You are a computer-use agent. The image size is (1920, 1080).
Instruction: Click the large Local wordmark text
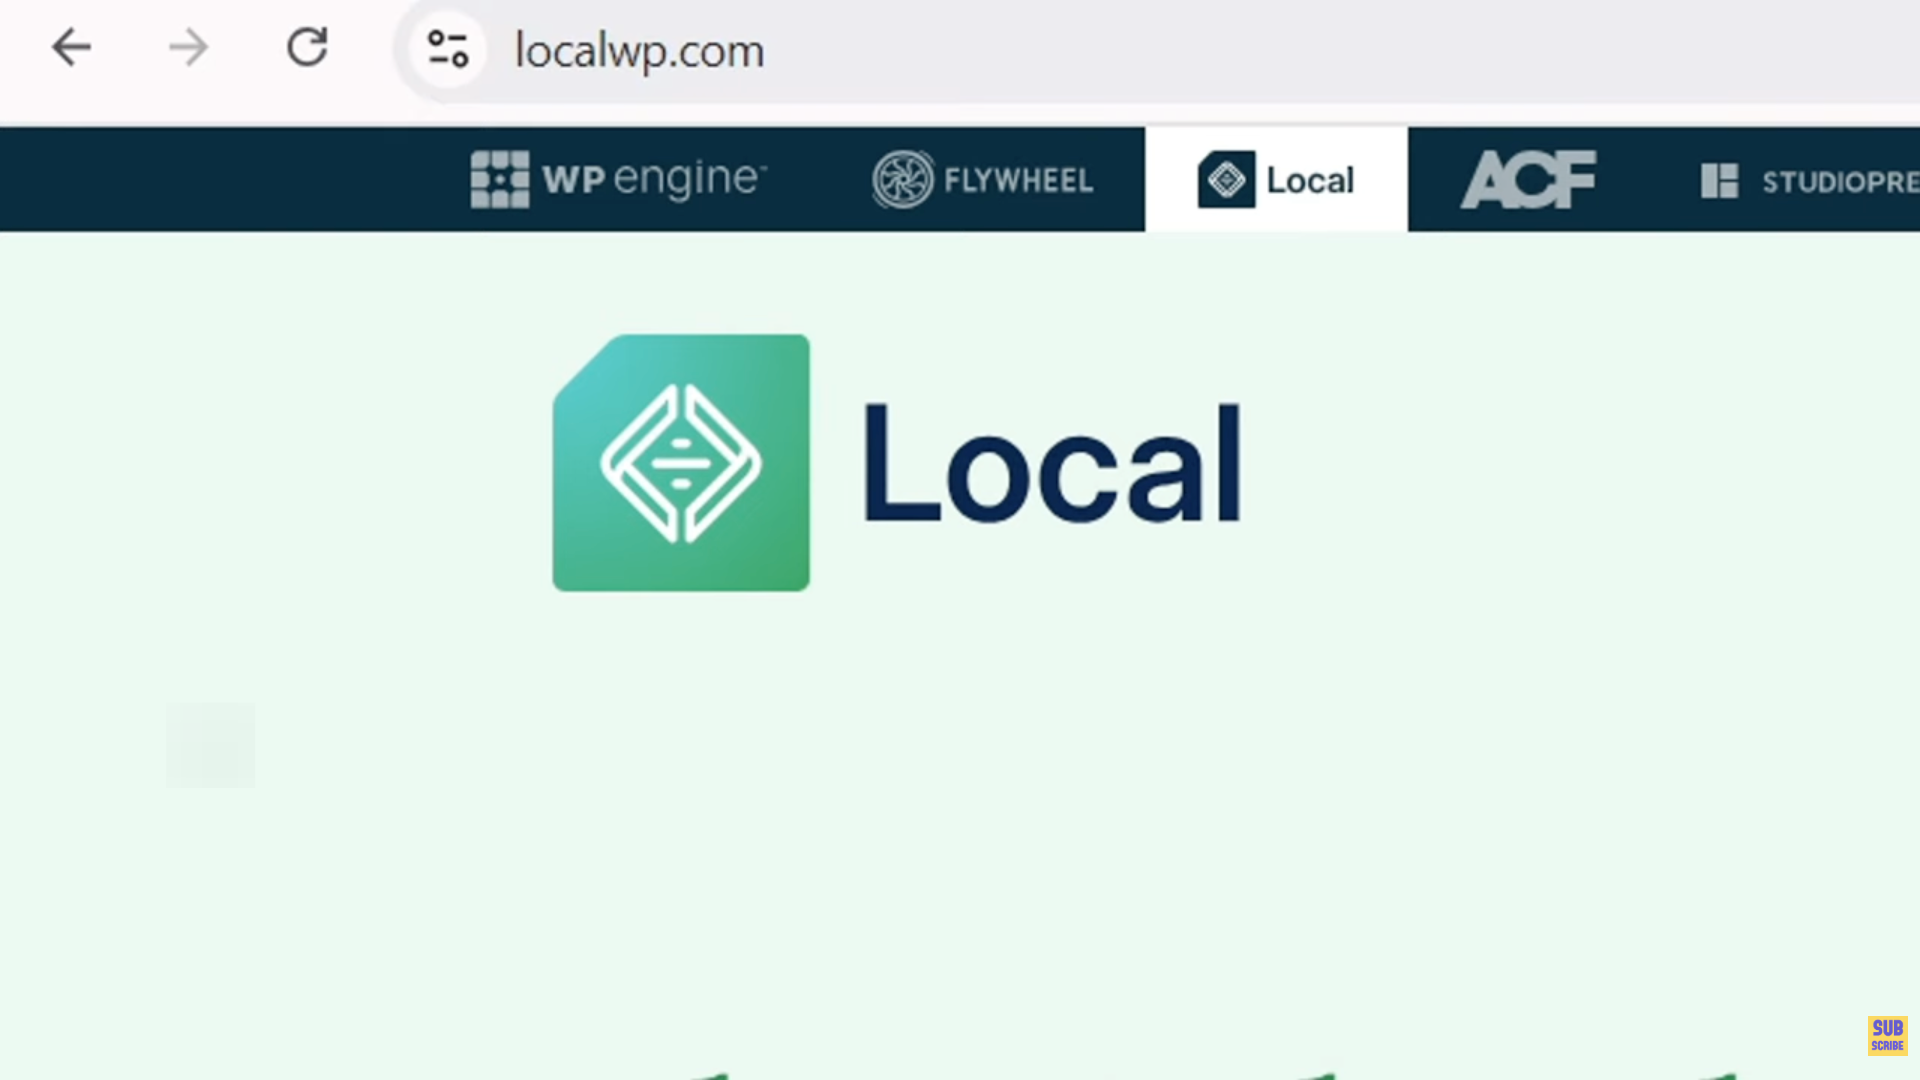click(1052, 463)
